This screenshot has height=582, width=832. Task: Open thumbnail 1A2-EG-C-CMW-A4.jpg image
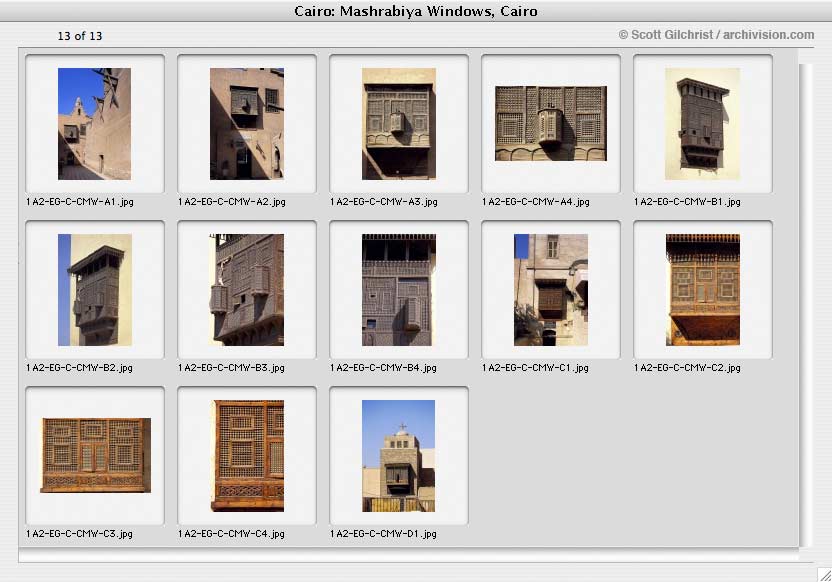[x=551, y=124]
